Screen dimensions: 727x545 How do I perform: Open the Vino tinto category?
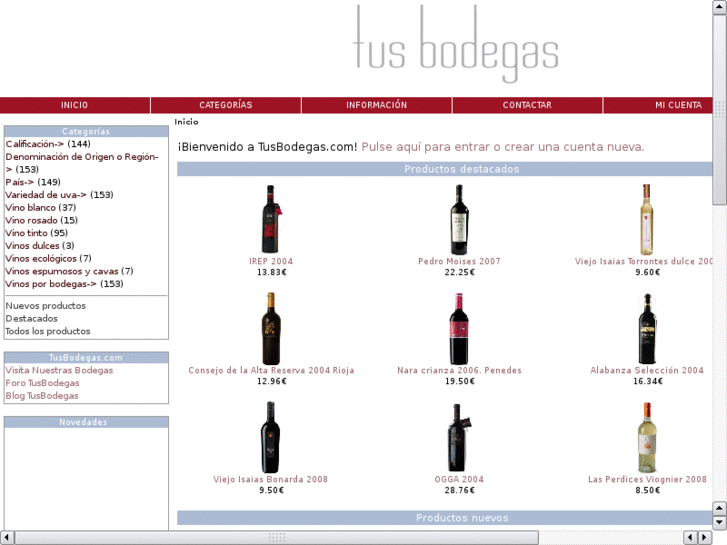click(26, 233)
